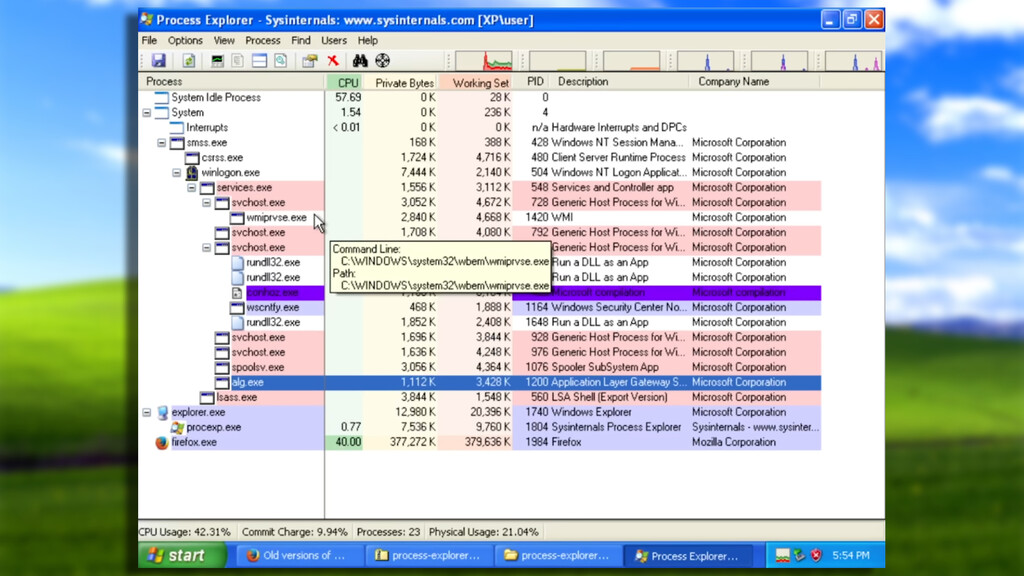Sort processes by the CPU column

[x=347, y=81]
